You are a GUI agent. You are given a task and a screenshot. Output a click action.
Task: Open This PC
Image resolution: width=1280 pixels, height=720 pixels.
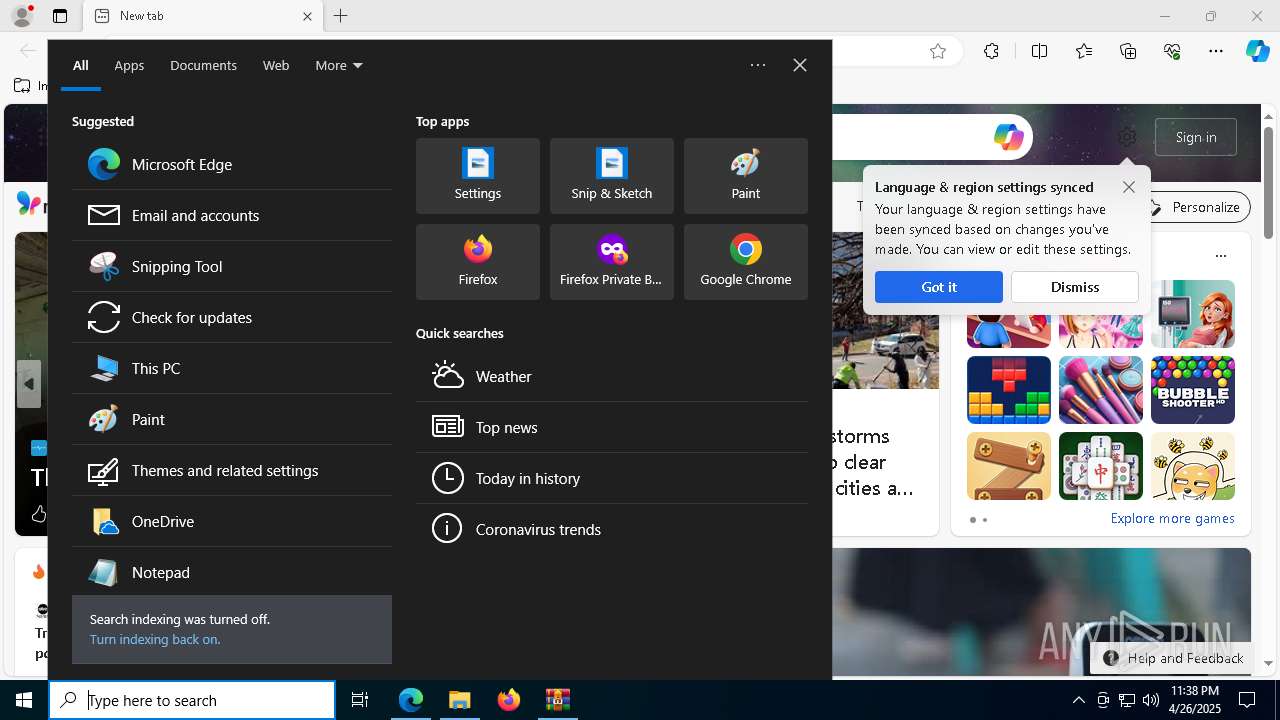[x=232, y=368]
